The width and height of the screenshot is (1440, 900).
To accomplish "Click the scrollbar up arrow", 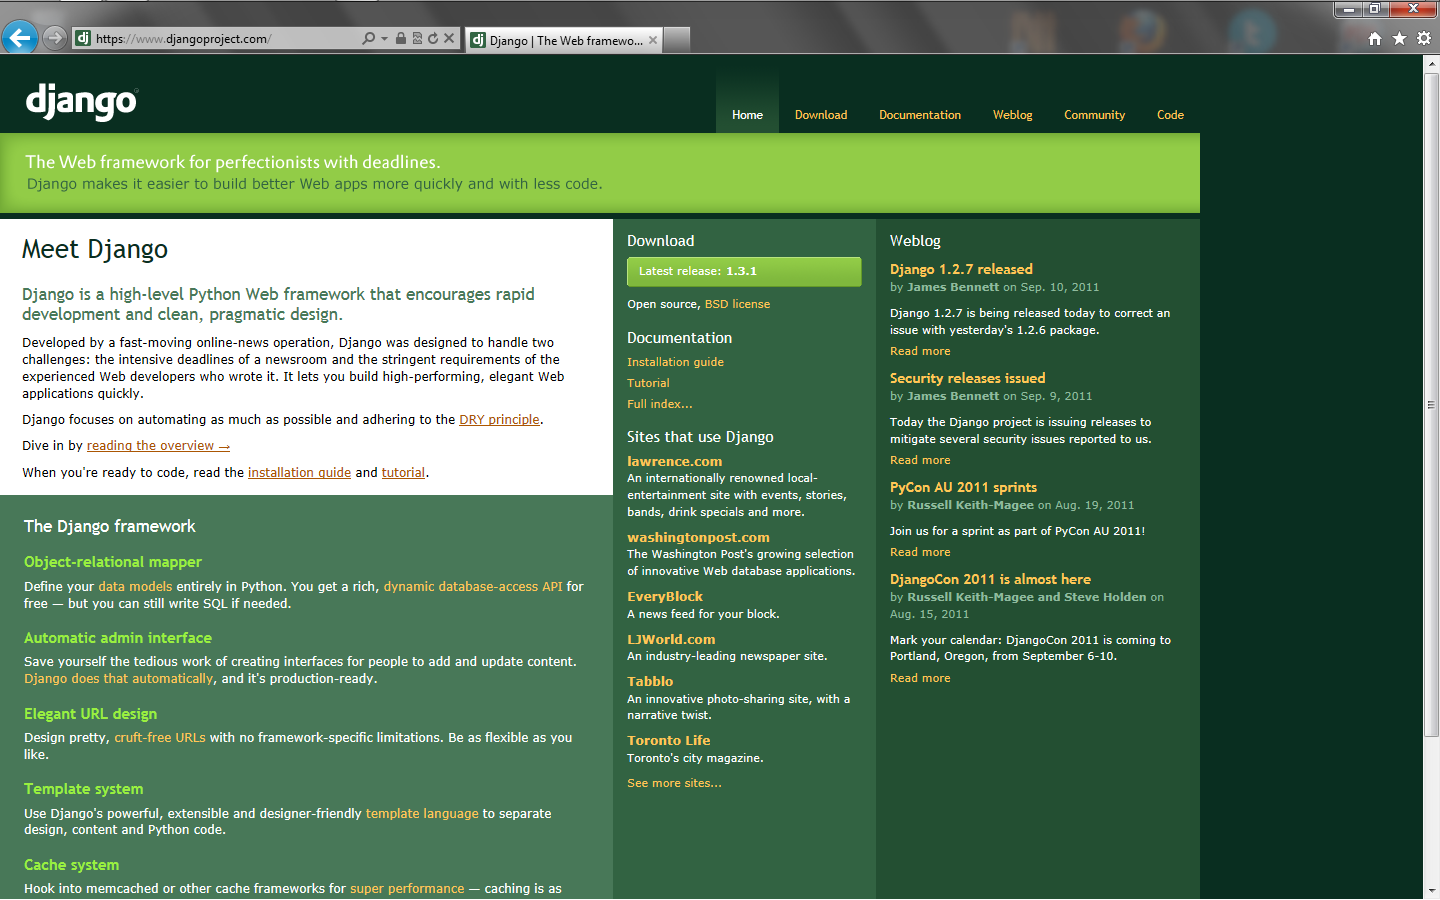I will click(x=1431, y=63).
